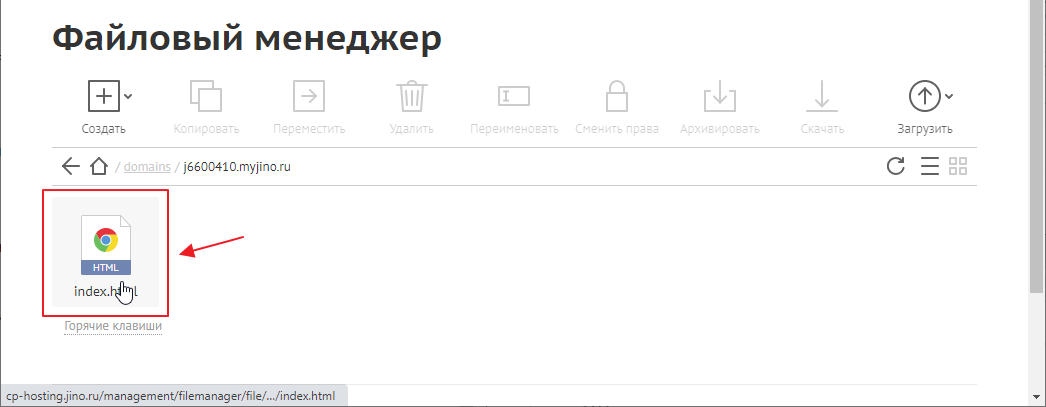1046x407 pixels.
Task: Open the Горячие клавиши link
Action: pos(113,326)
